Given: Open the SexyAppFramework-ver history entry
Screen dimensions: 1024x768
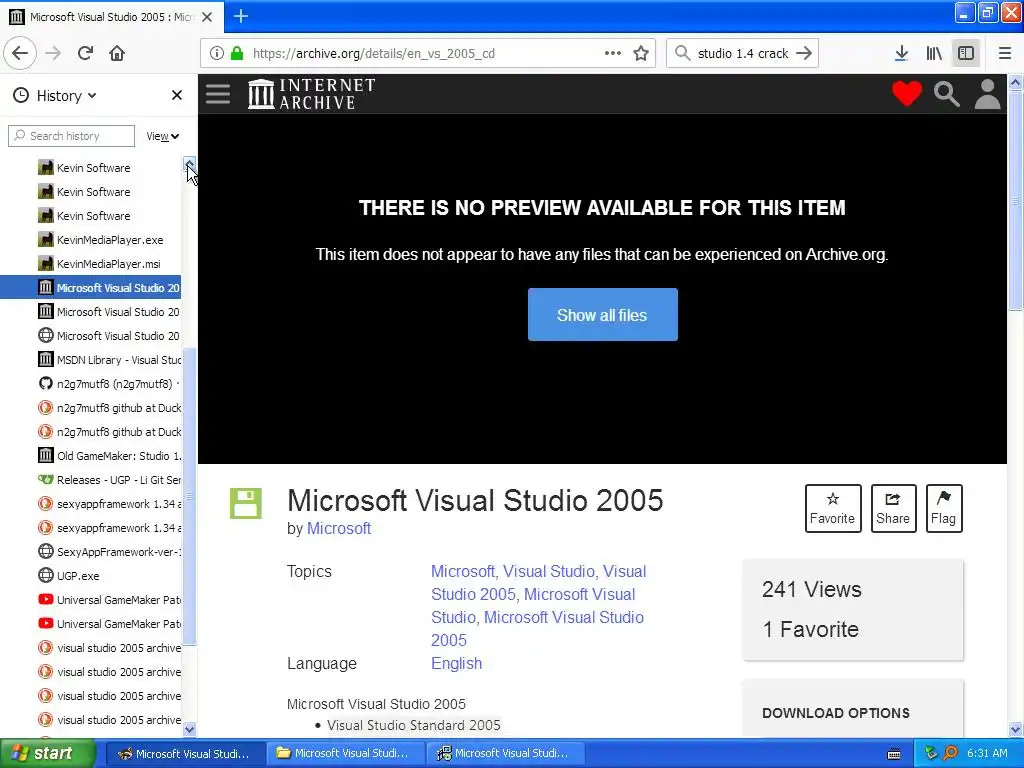Looking at the screenshot, I should point(109,552).
